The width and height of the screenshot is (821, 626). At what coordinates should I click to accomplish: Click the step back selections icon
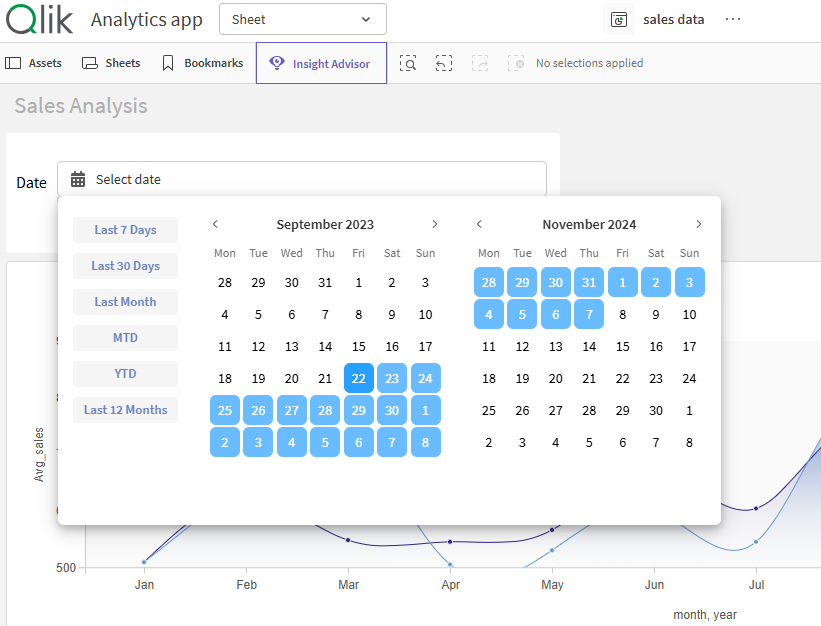pos(444,63)
